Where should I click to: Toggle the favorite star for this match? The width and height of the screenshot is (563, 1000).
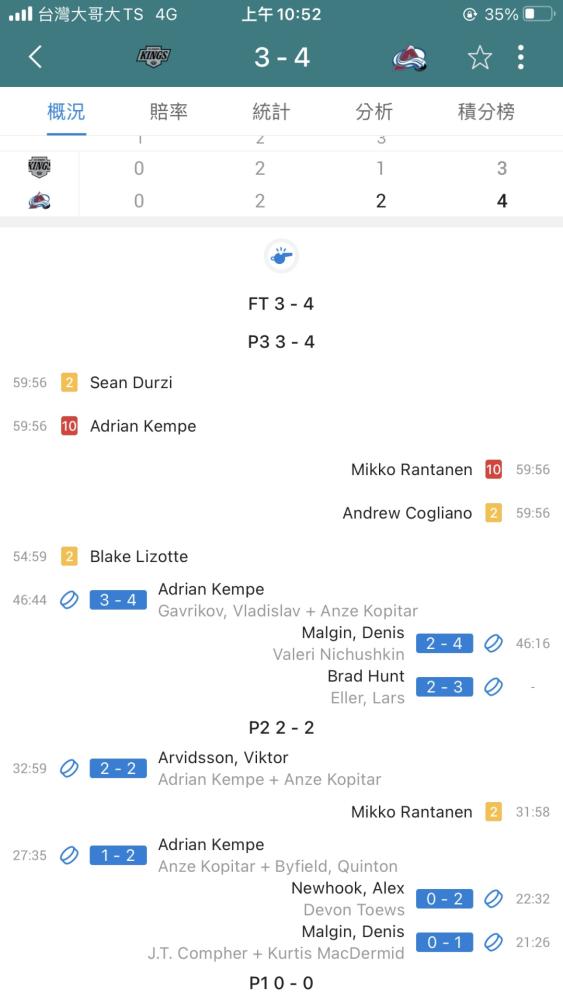[479, 57]
